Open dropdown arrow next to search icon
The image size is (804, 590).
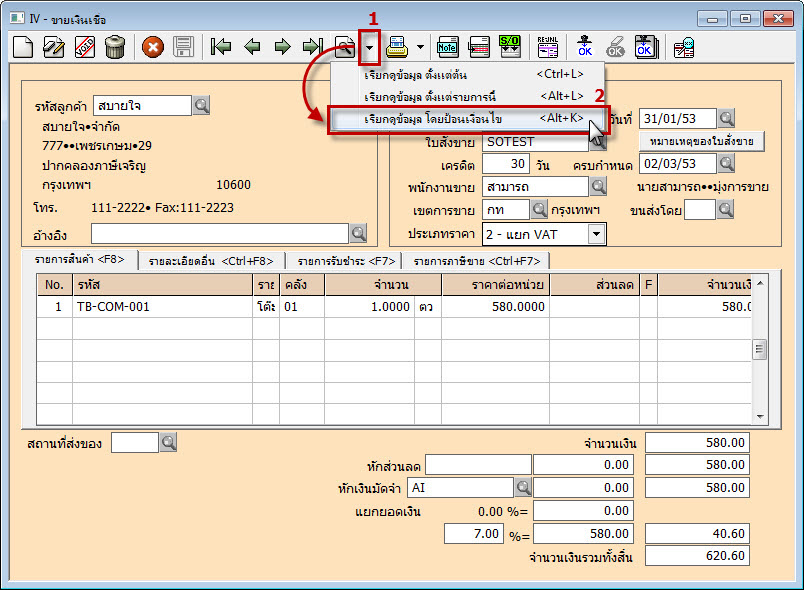[370, 46]
